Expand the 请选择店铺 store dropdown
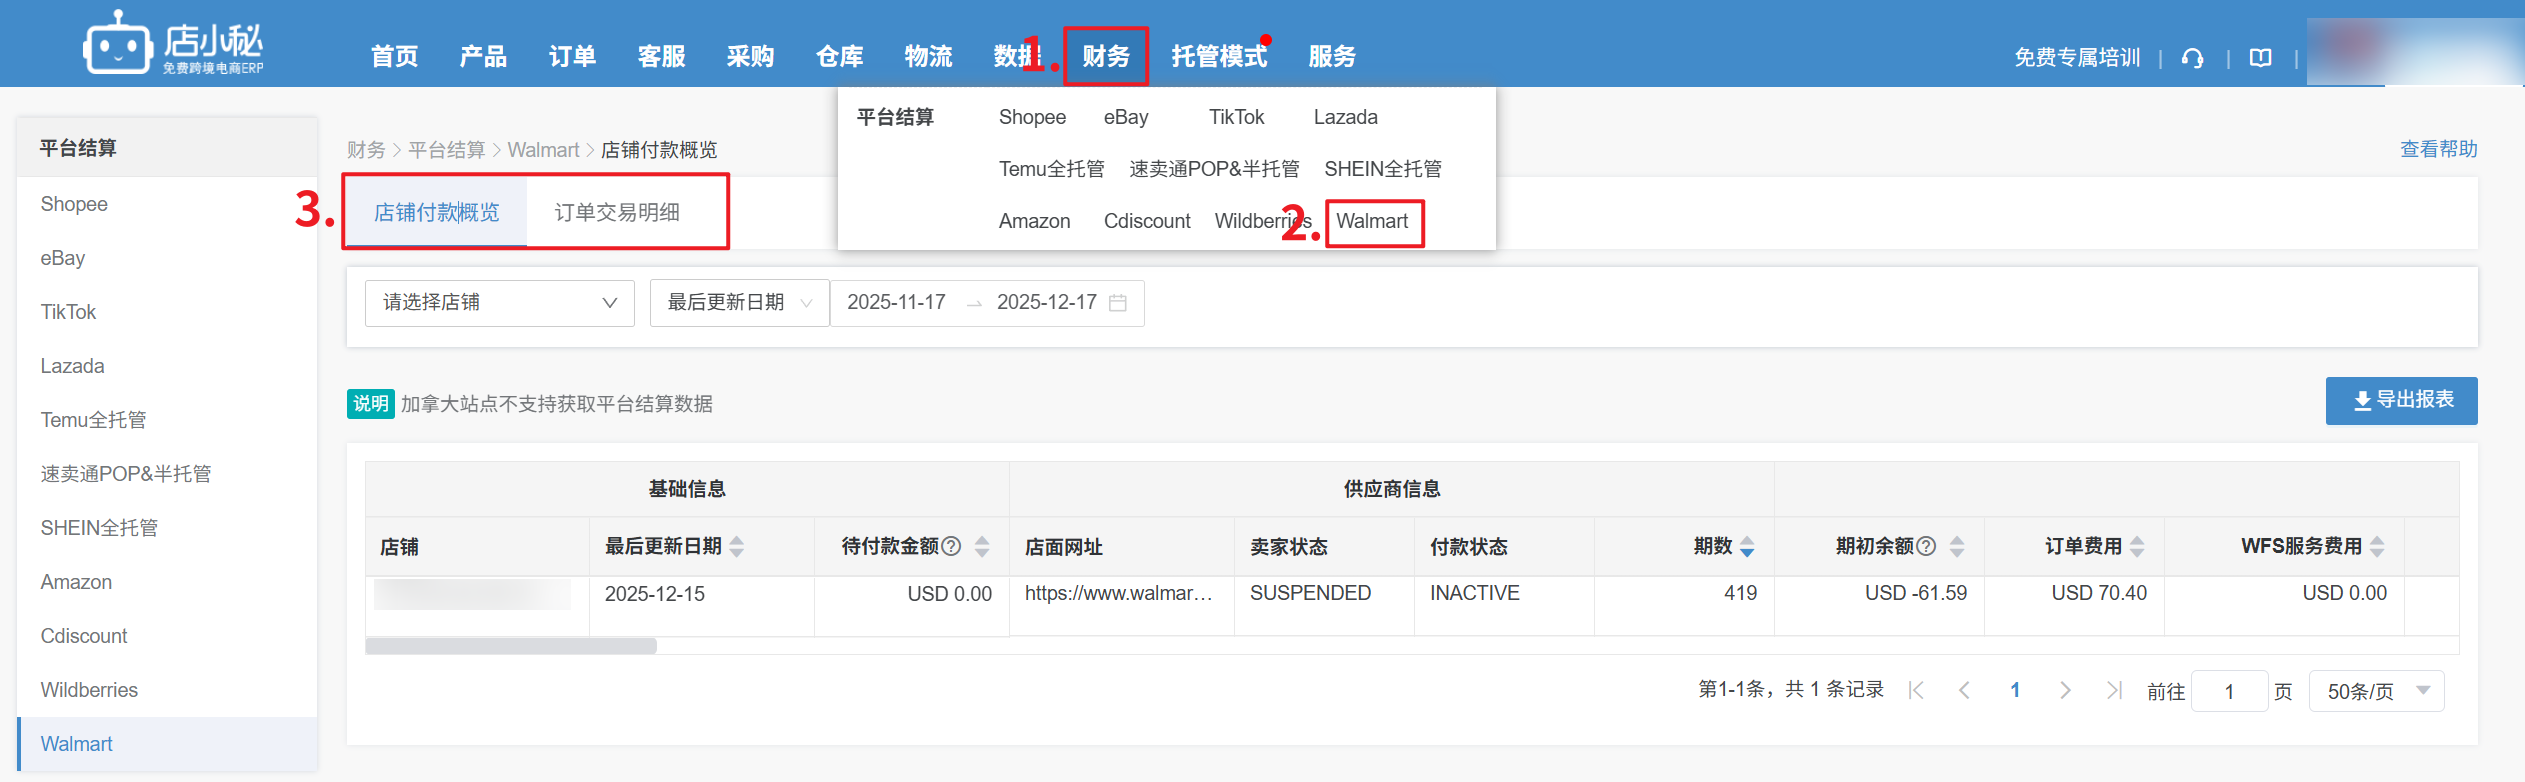This screenshot has height=782, width=2525. tap(500, 303)
